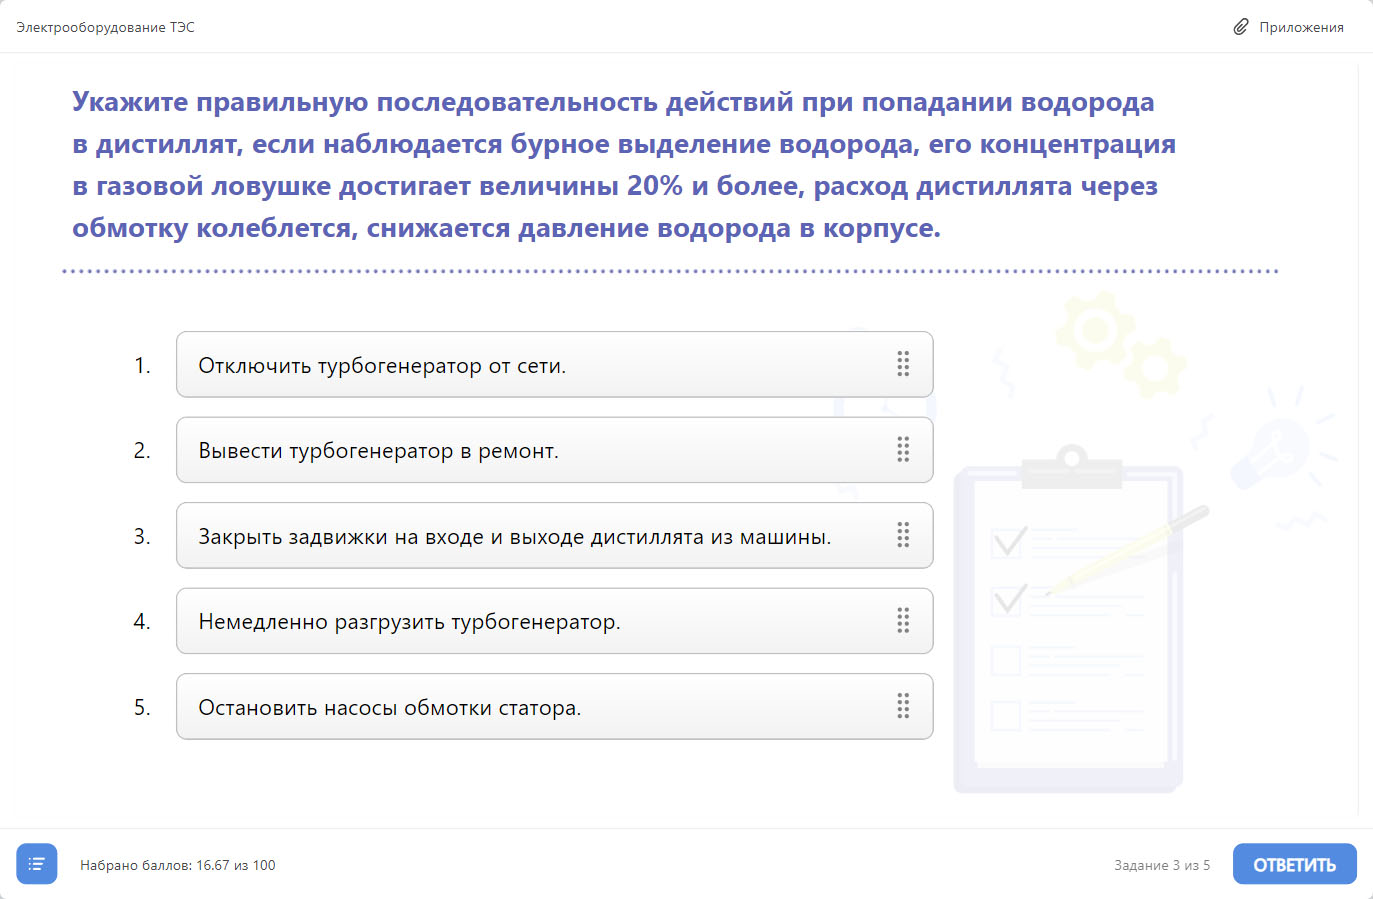Click the number 5 beside the last answer
The width and height of the screenshot is (1373, 899).
click(142, 708)
